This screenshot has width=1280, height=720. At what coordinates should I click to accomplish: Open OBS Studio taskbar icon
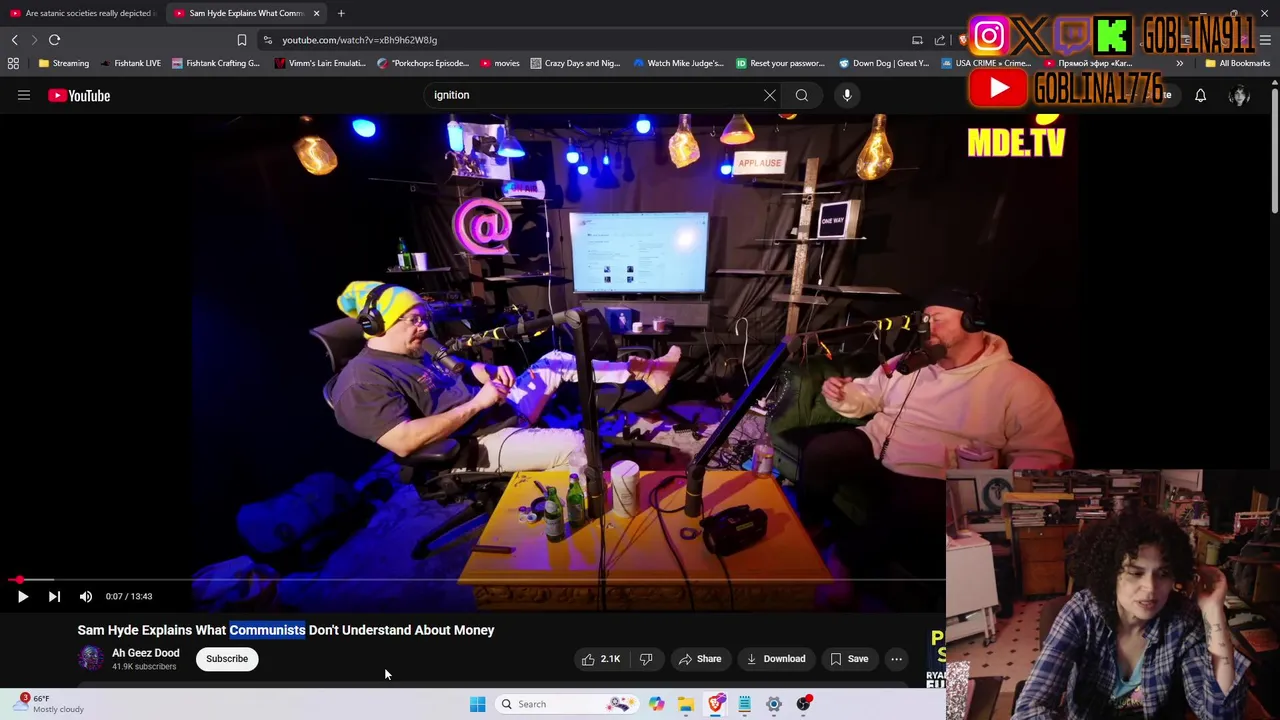click(x=803, y=704)
